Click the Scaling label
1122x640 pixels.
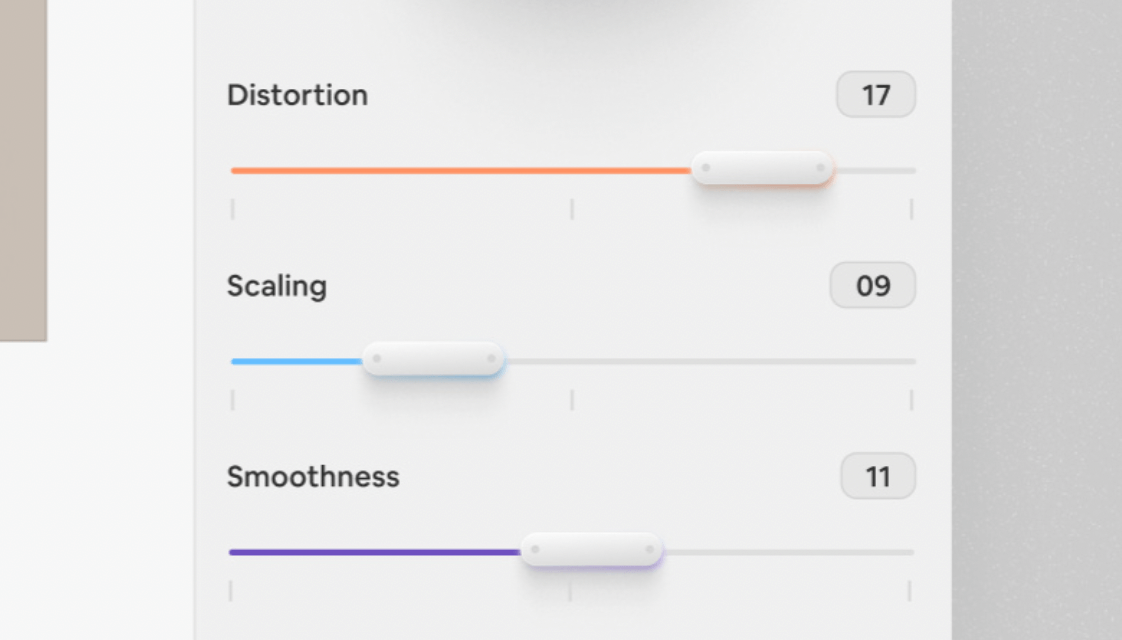(277, 286)
